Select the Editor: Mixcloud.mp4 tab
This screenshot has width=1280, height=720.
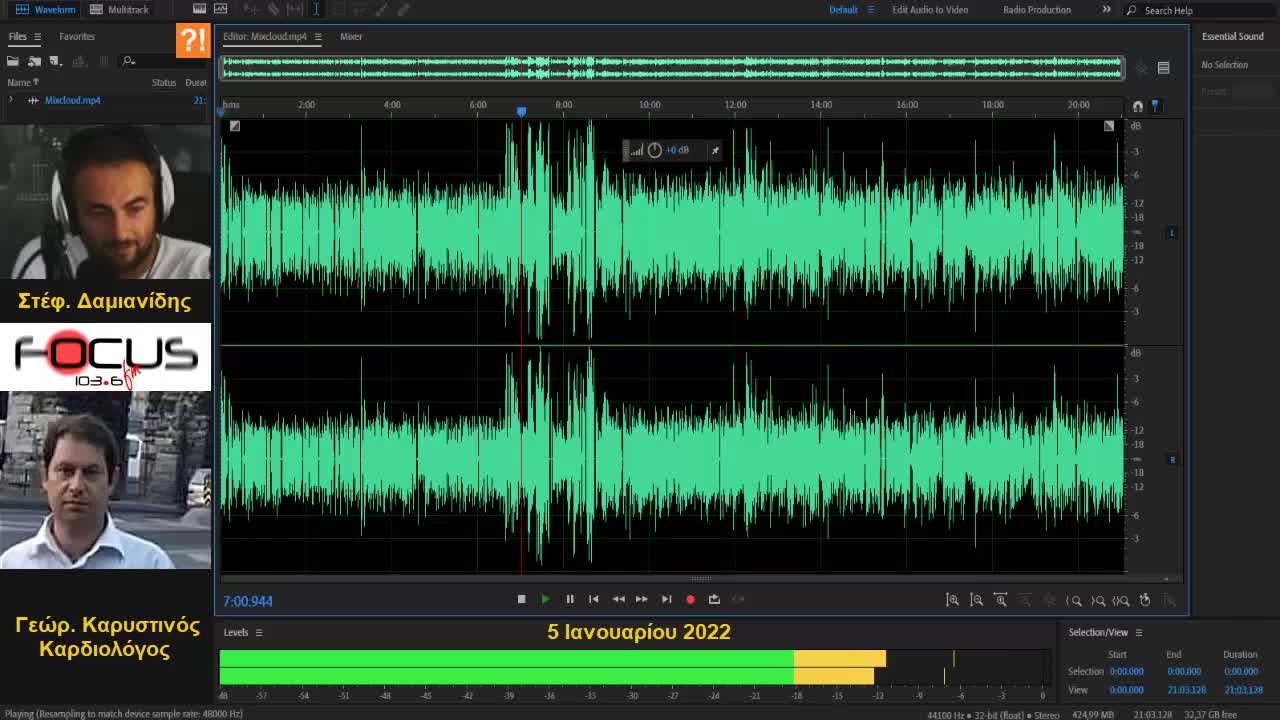pos(265,37)
